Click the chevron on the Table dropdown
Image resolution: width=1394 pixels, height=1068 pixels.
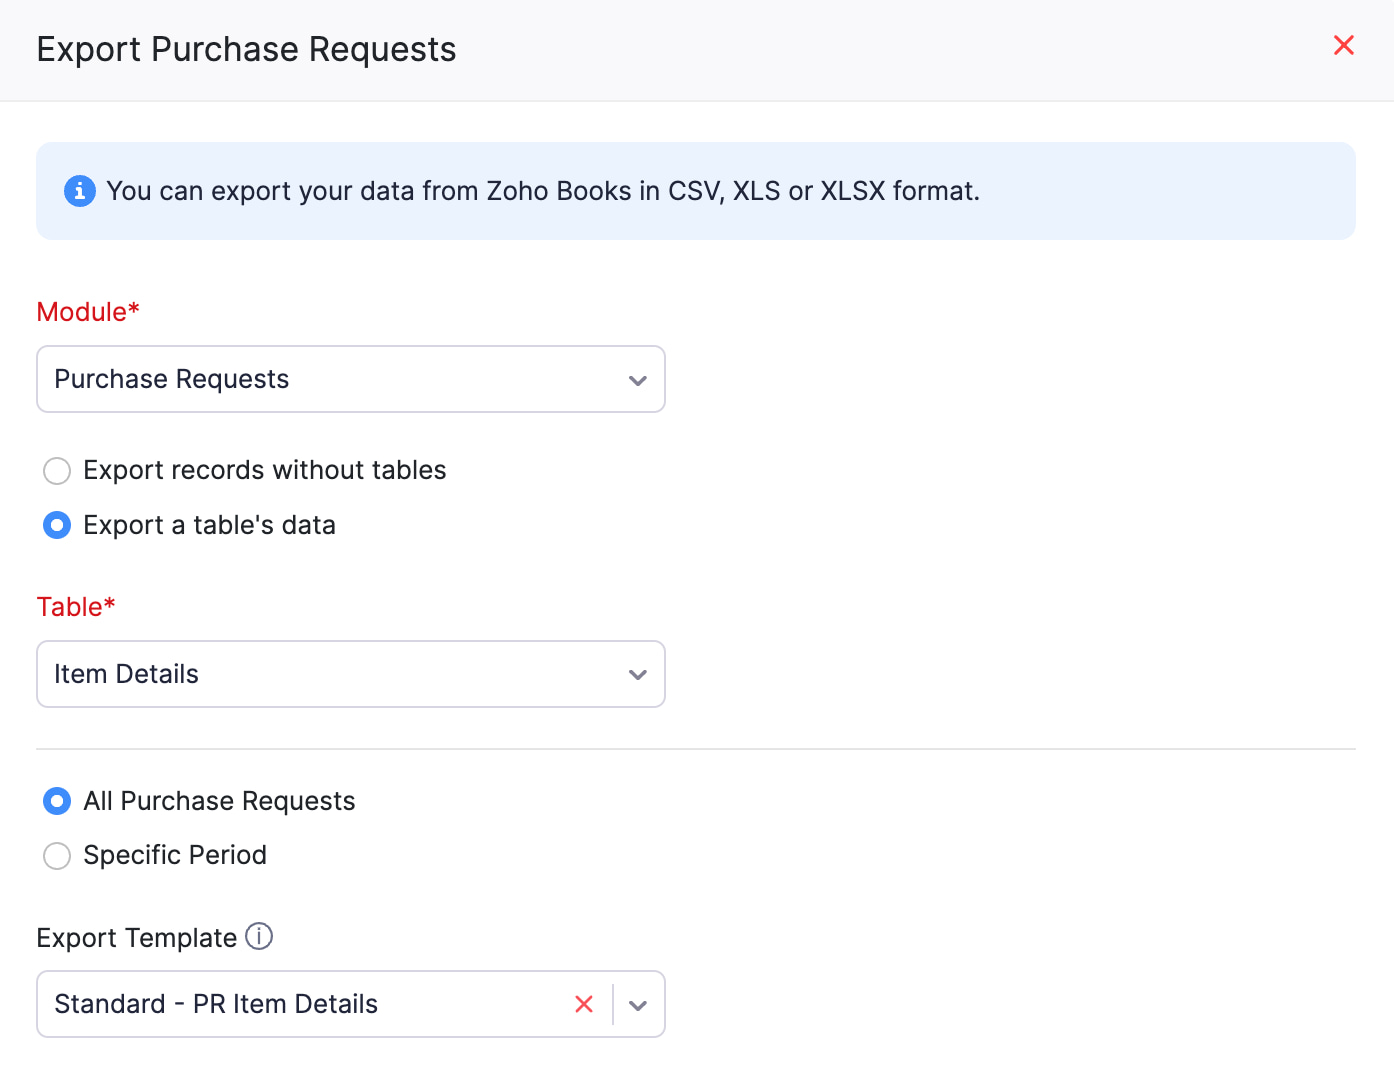click(638, 674)
